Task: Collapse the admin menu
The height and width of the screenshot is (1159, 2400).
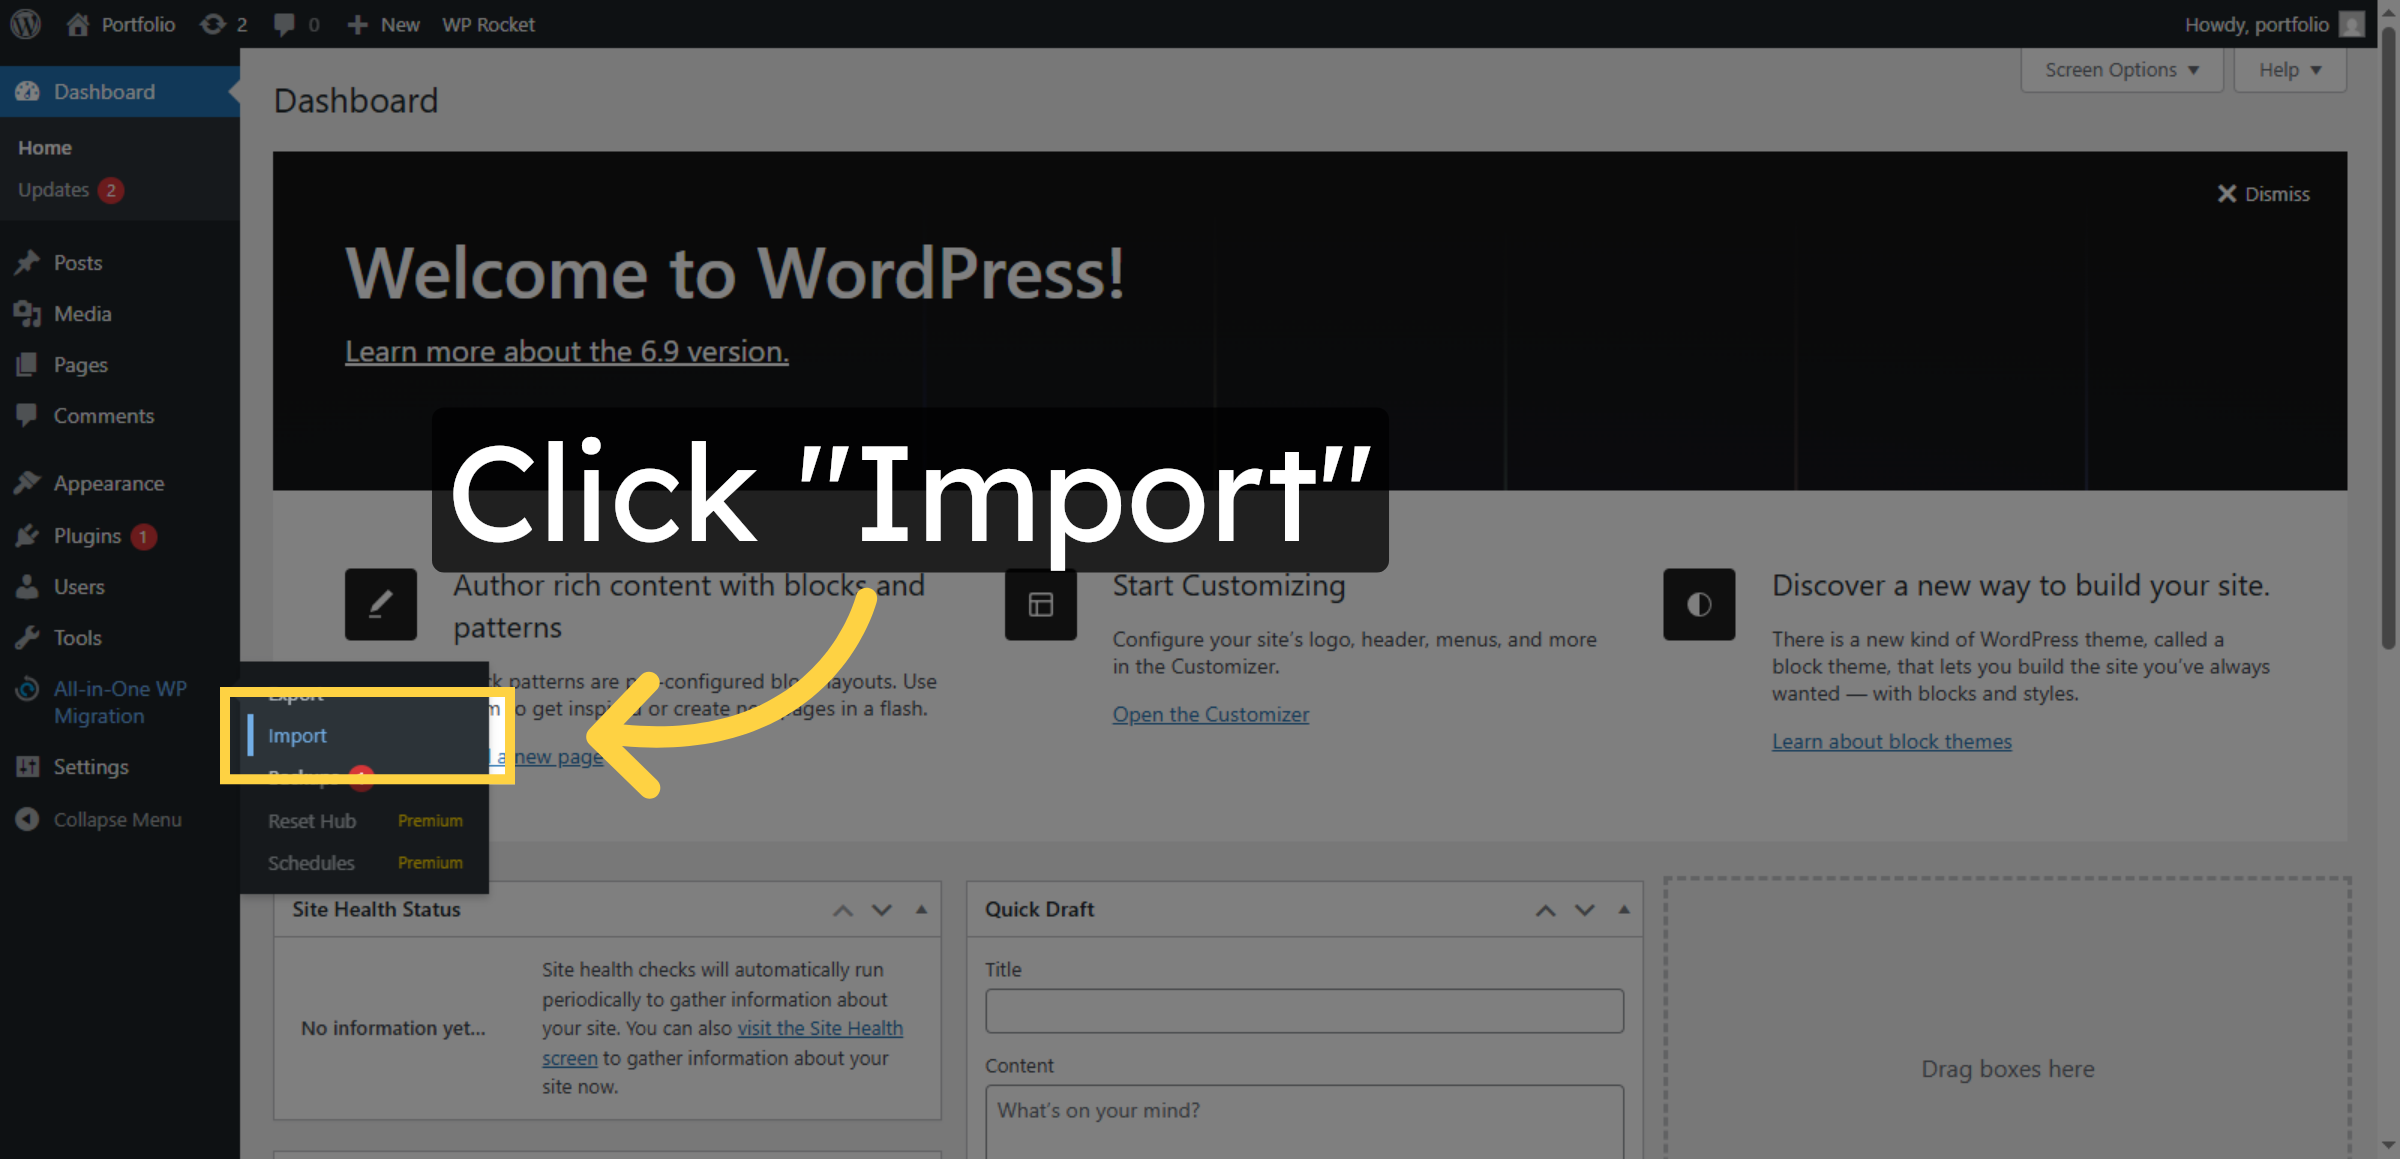Action: coord(117,818)
